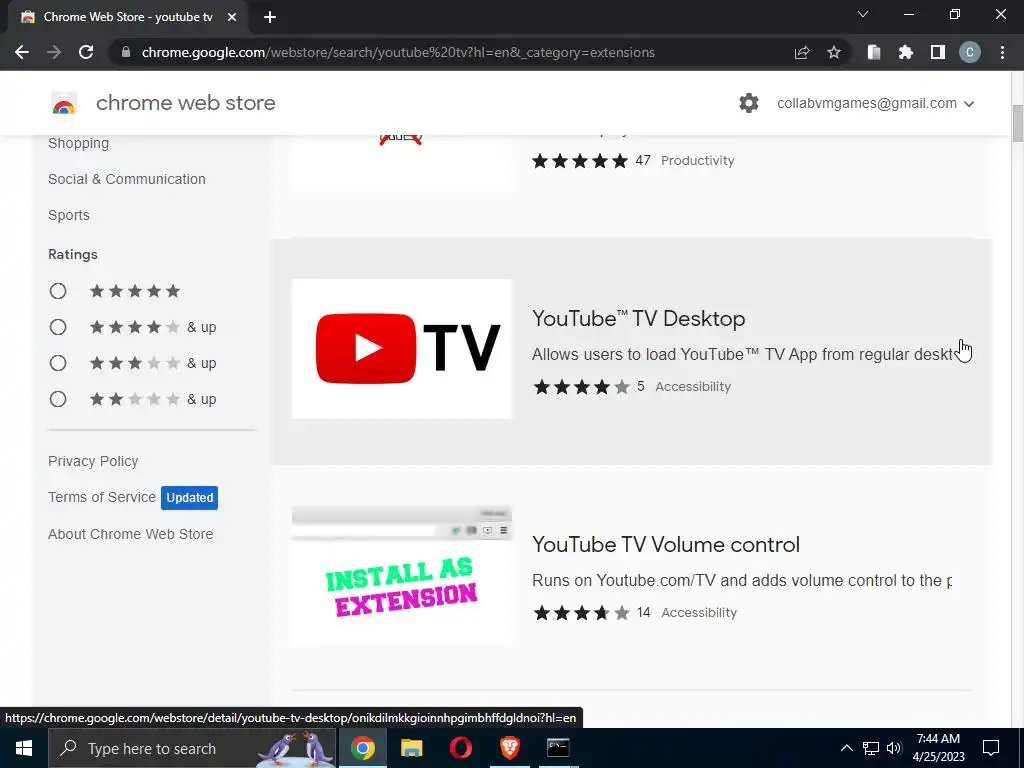
Task: Choose the Social & Communication category
Action: (127, 179)
